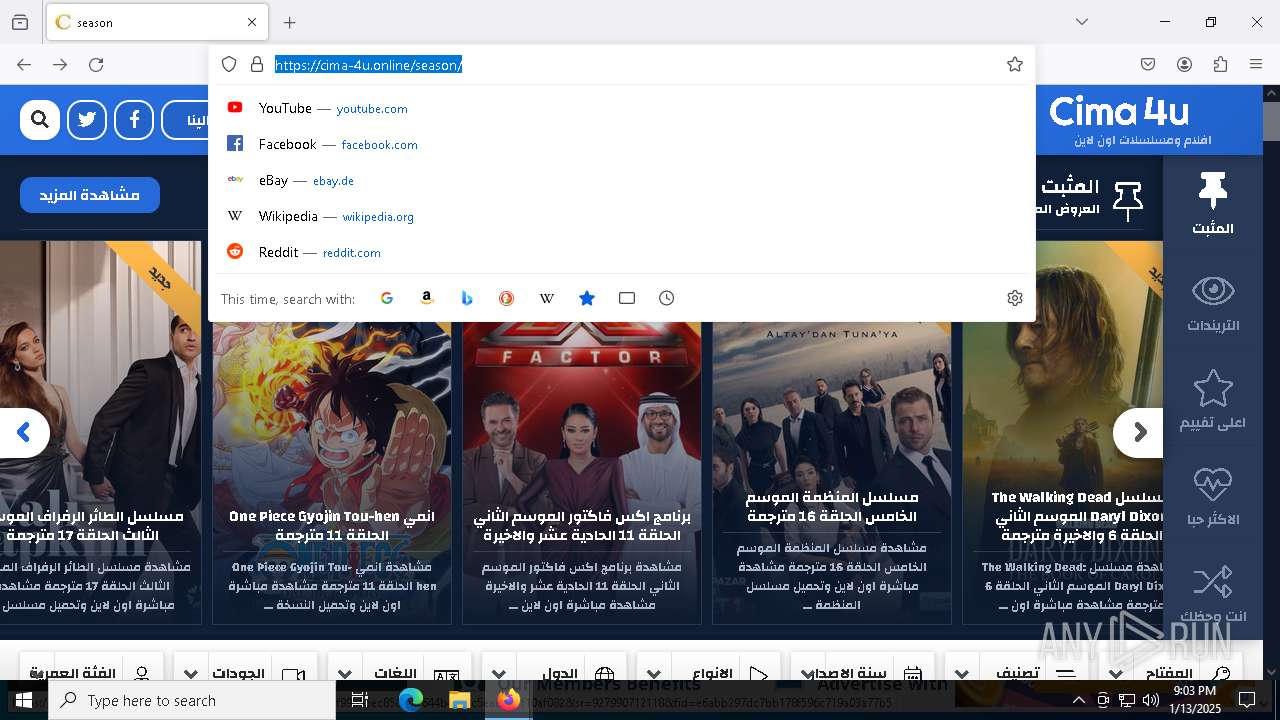
Task: Click the Windows taskbar search box
Action: [192, 700]
